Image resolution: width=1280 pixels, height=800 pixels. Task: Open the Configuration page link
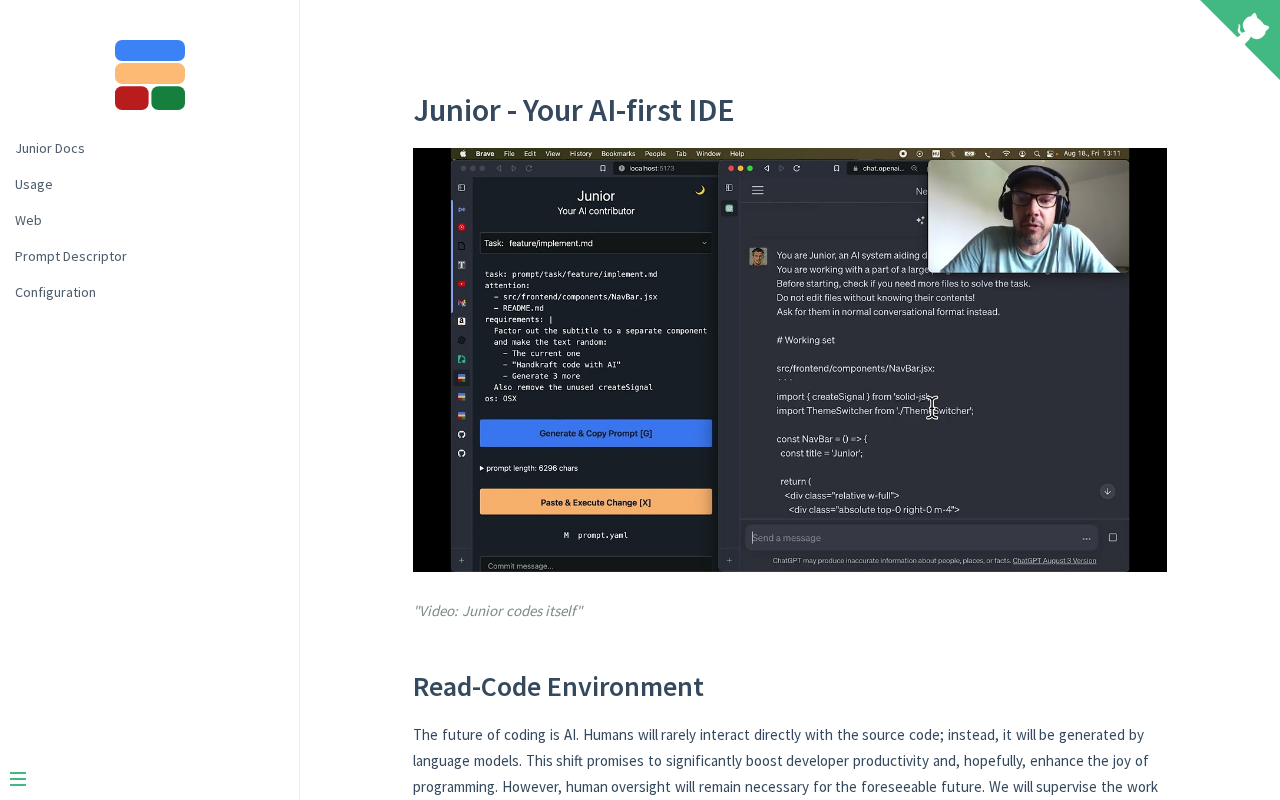tap(56, 292)
